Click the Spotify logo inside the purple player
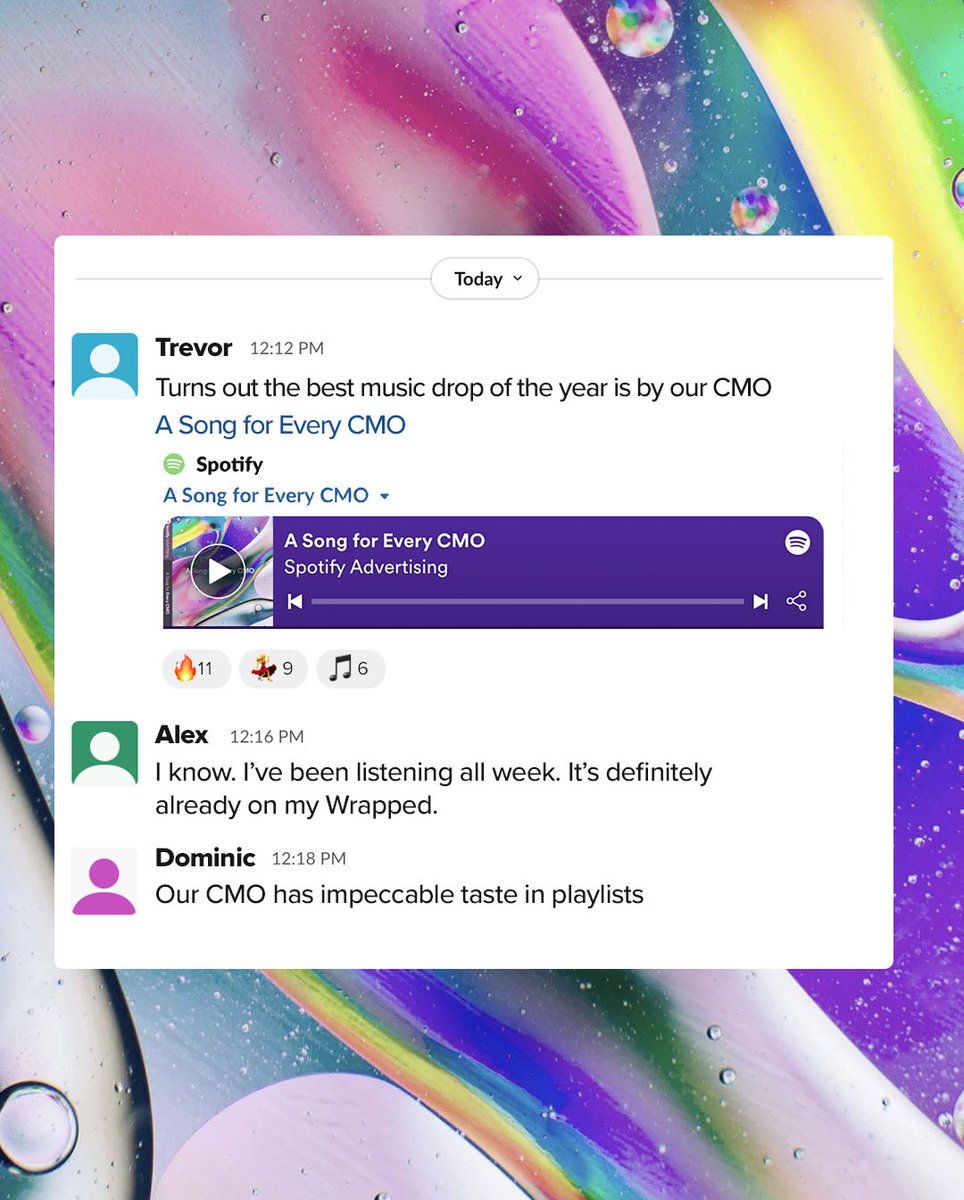 (x=797, y=542)
